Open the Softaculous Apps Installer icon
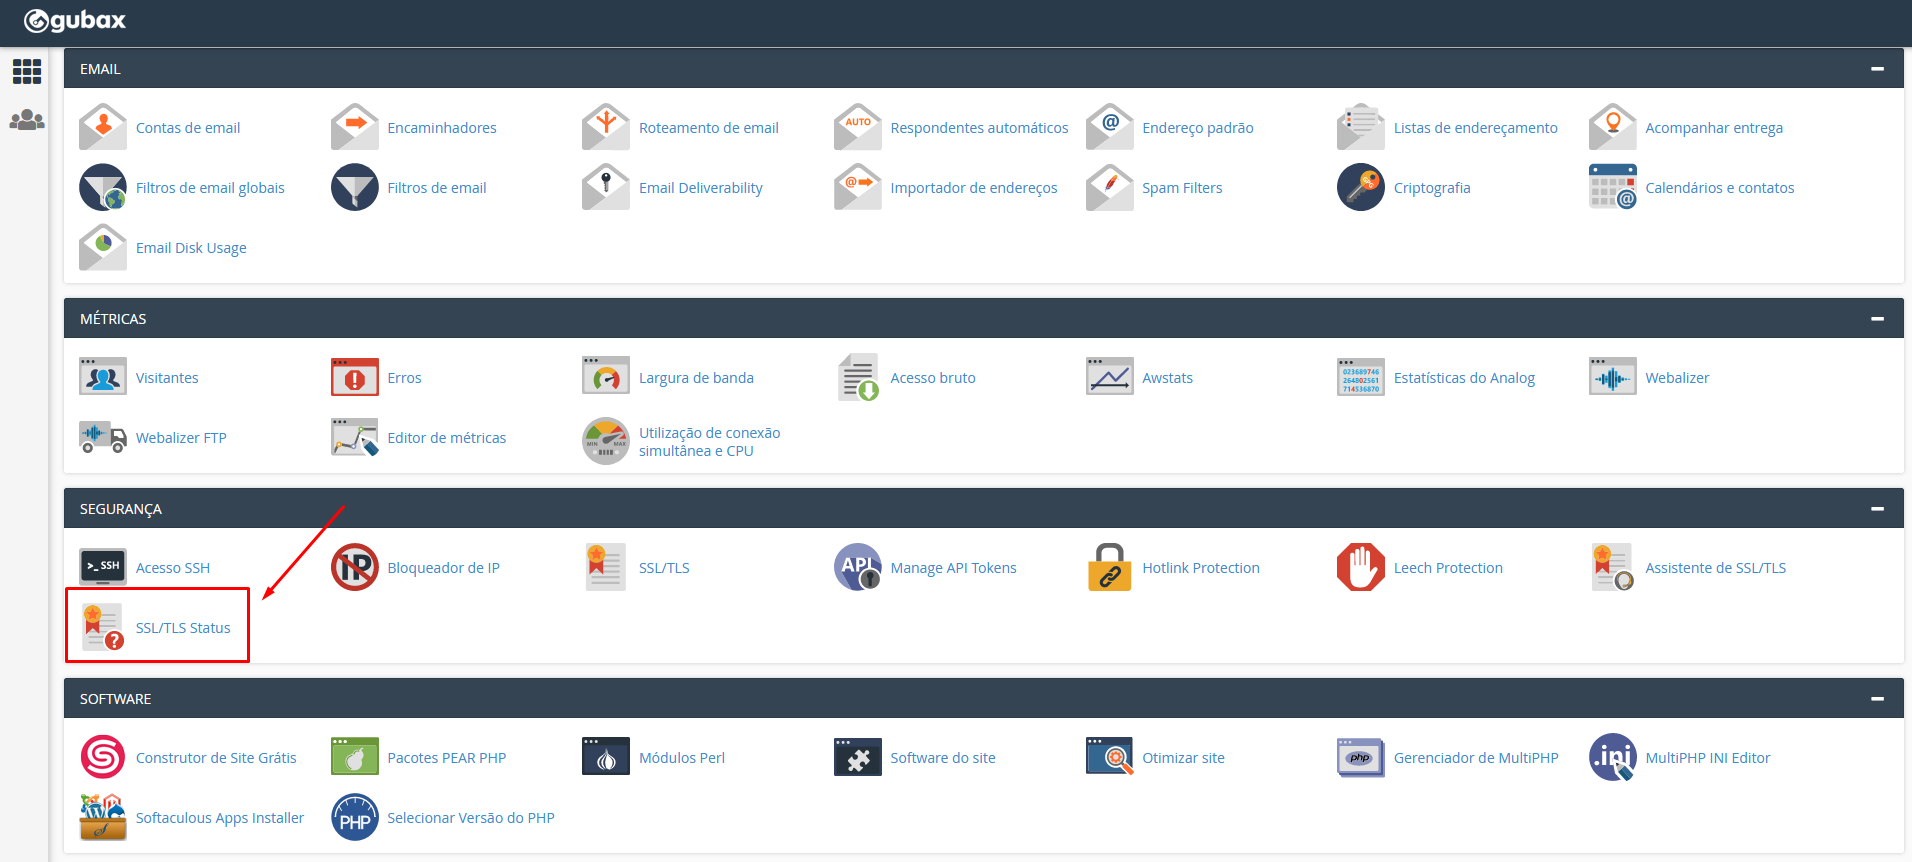 (103, 817)
